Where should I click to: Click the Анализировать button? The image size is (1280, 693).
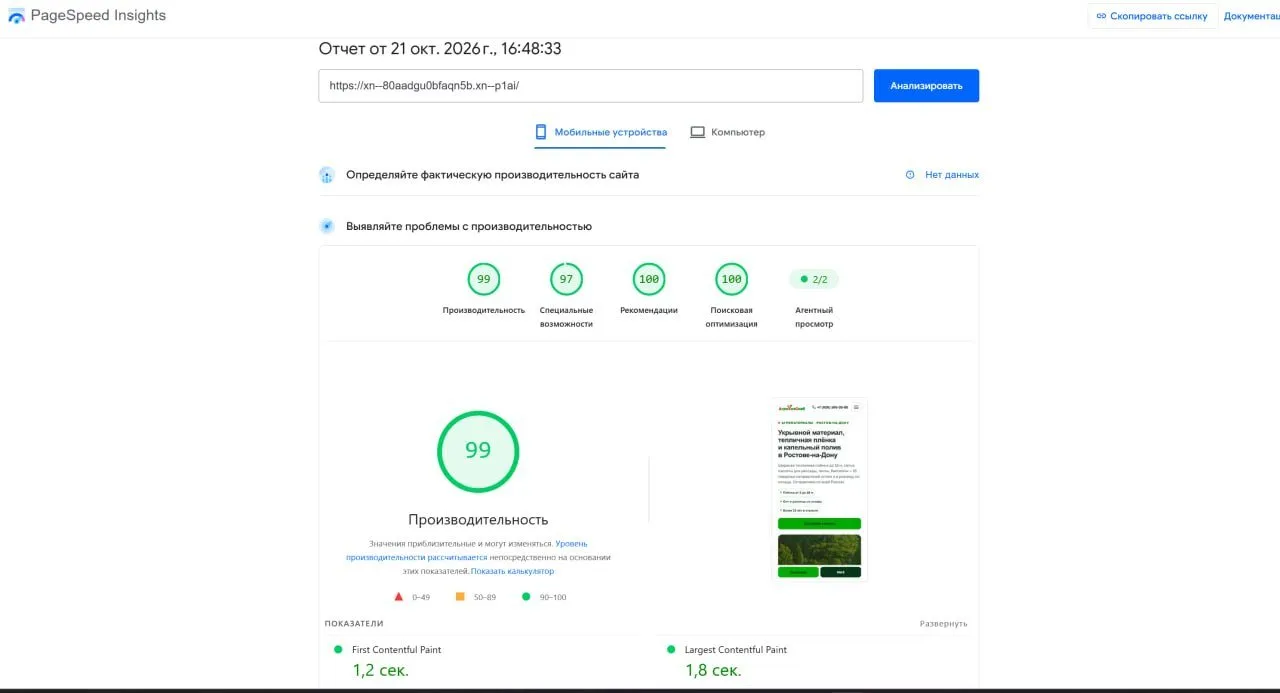click(x=926, y=86)
